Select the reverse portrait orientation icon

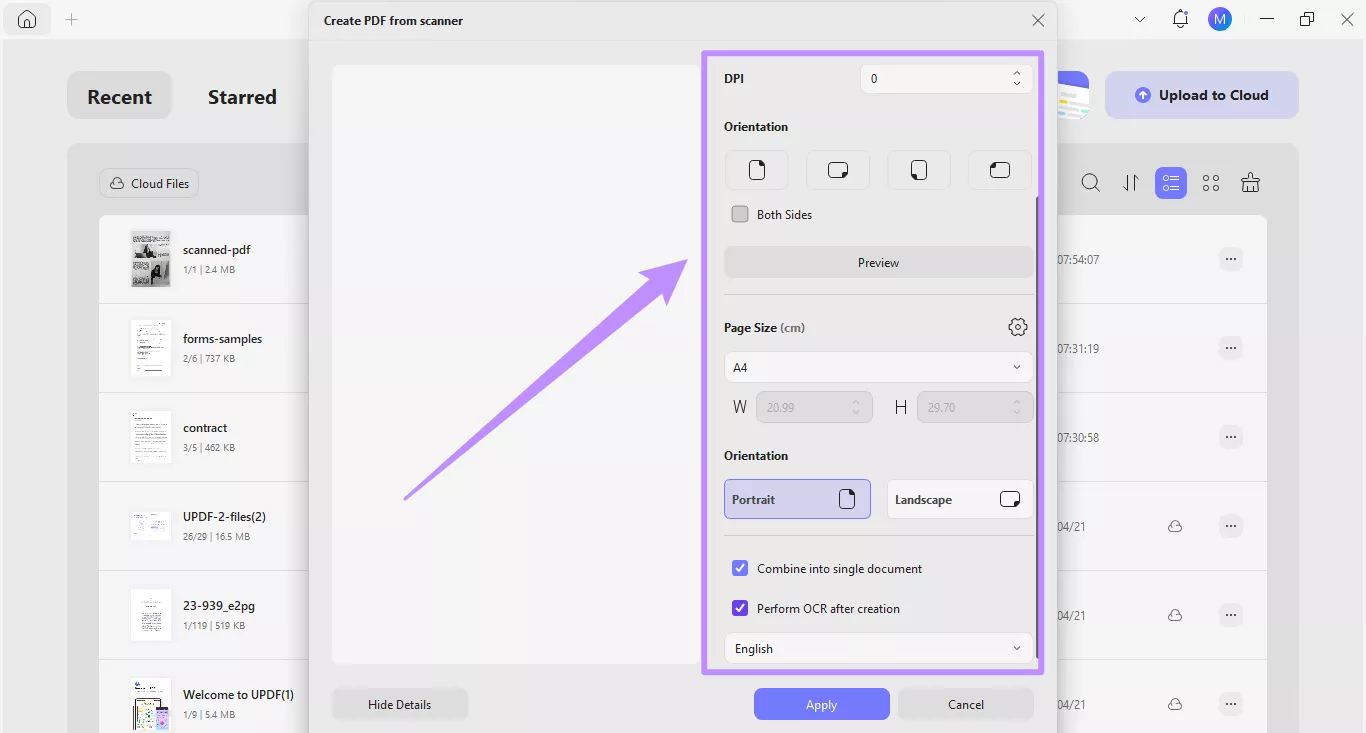click(x=918, y=170)
